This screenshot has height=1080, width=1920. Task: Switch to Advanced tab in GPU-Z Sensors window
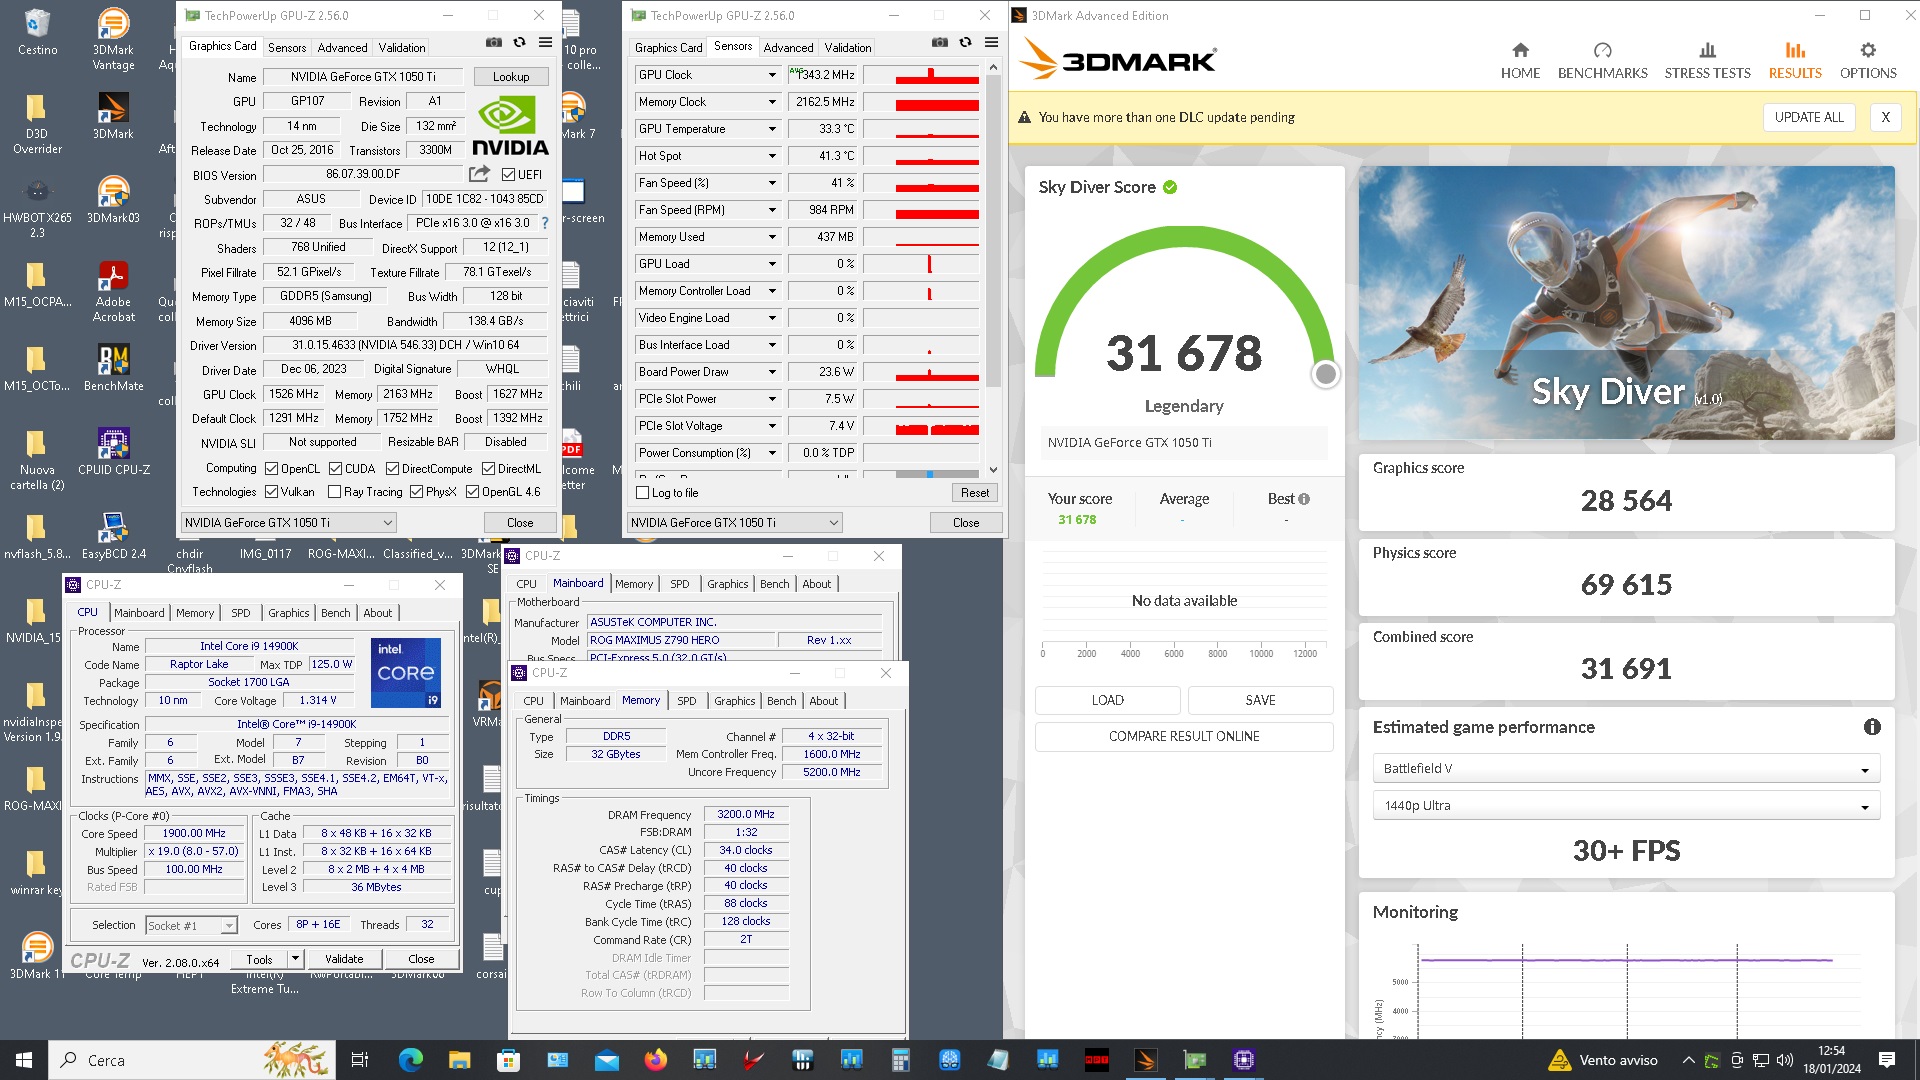[x=788, y=48]
